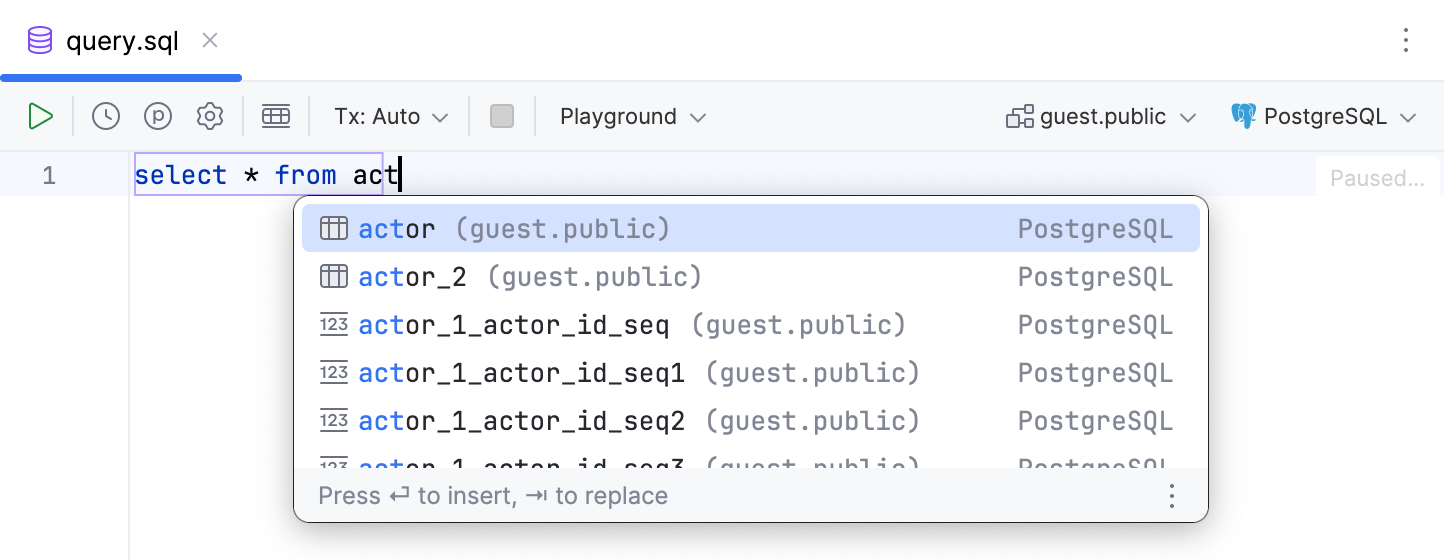Toggle in-editor results table icon
The image size is (1444, 560).
pyautogui.click(x=276, y=117)
